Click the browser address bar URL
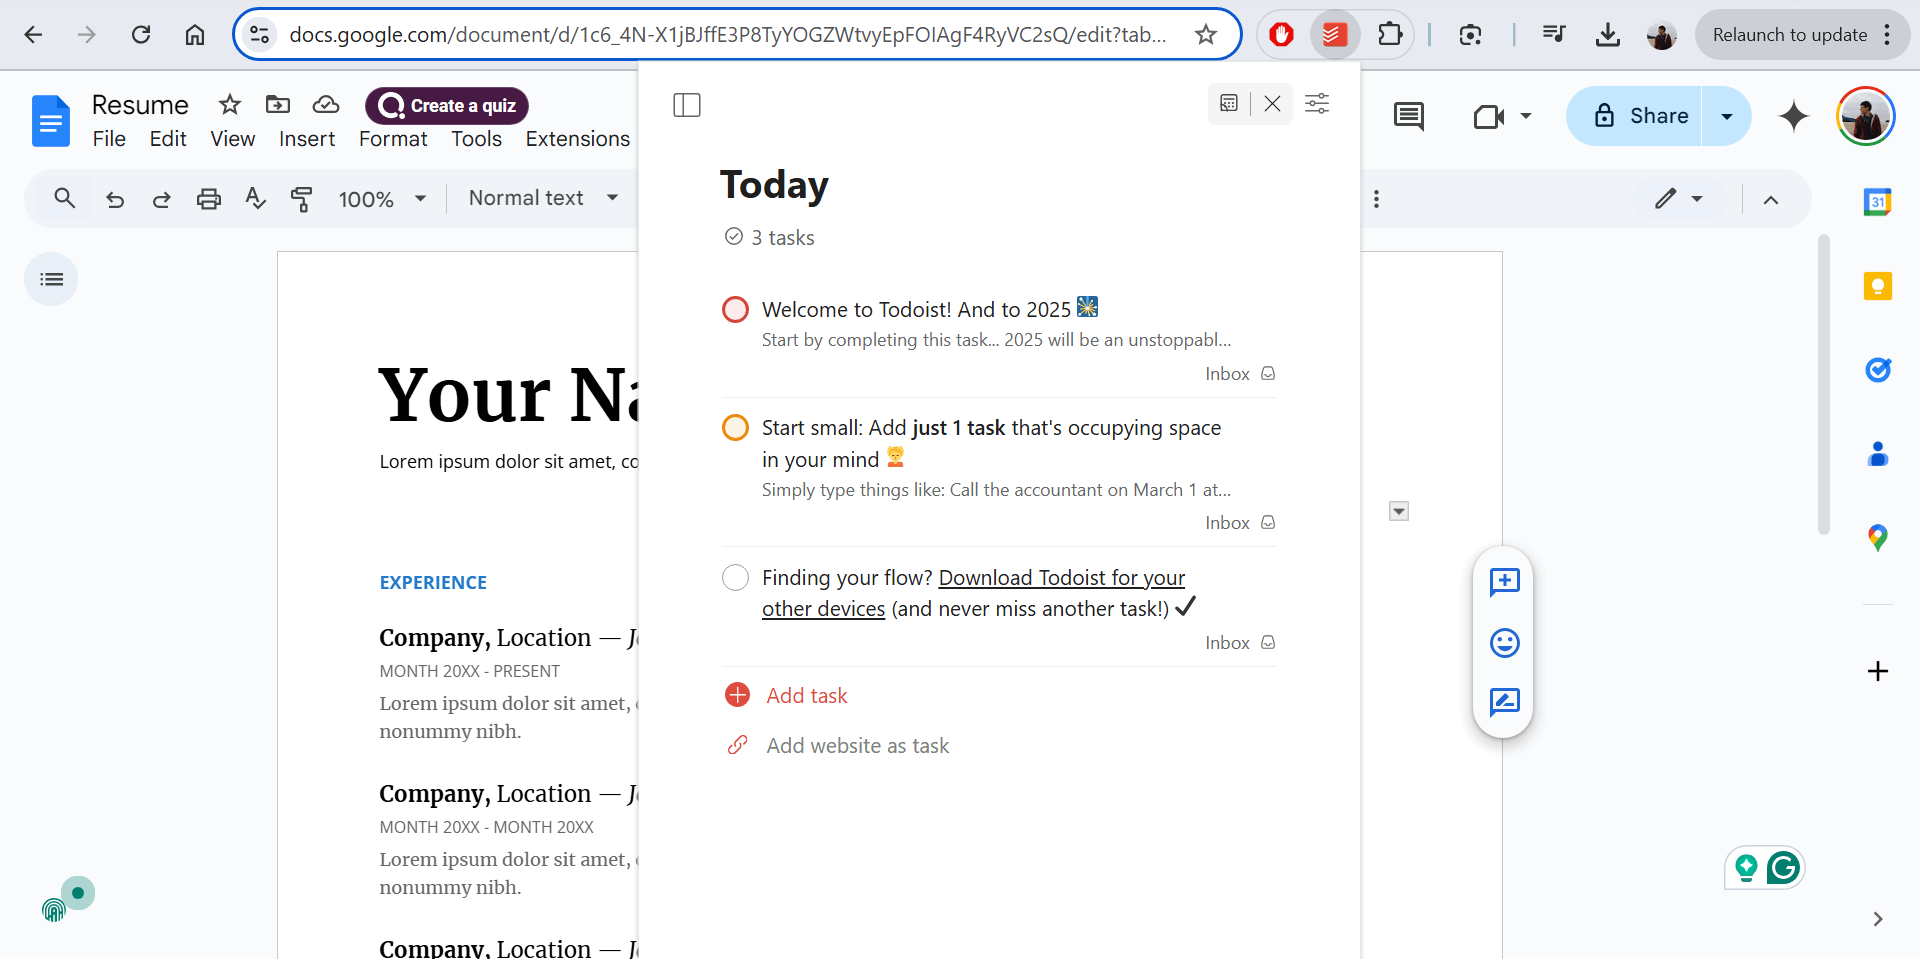Screen dimensions: 1920x959 click(727, 35)
